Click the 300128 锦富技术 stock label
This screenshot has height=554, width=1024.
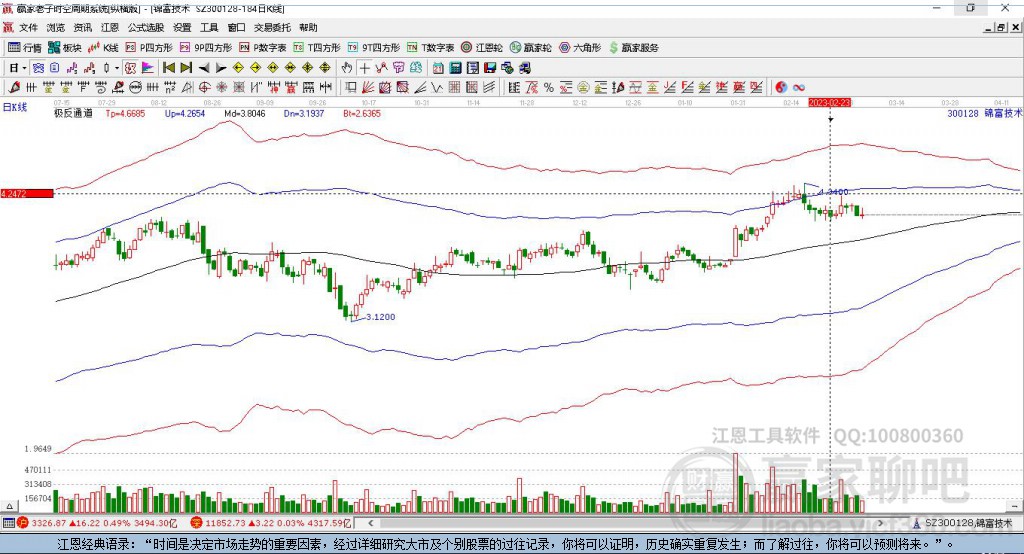point(984,113)
